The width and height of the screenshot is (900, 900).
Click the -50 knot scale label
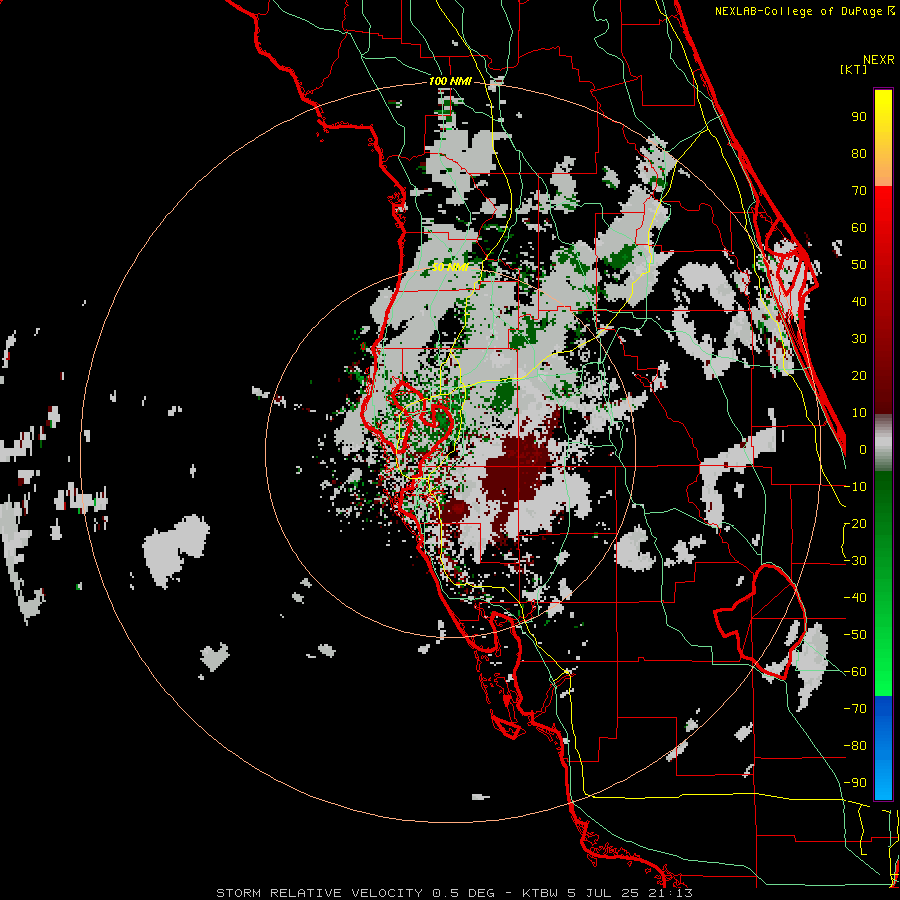click(855, 634)
